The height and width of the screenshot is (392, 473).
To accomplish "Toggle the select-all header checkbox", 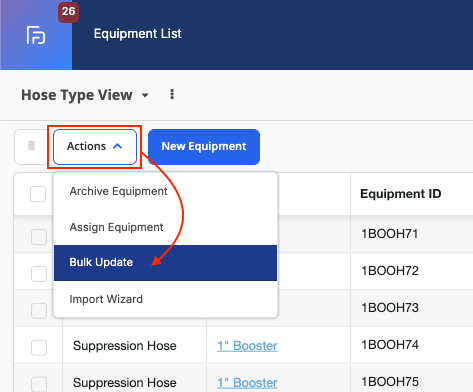I will coord(38,194).
